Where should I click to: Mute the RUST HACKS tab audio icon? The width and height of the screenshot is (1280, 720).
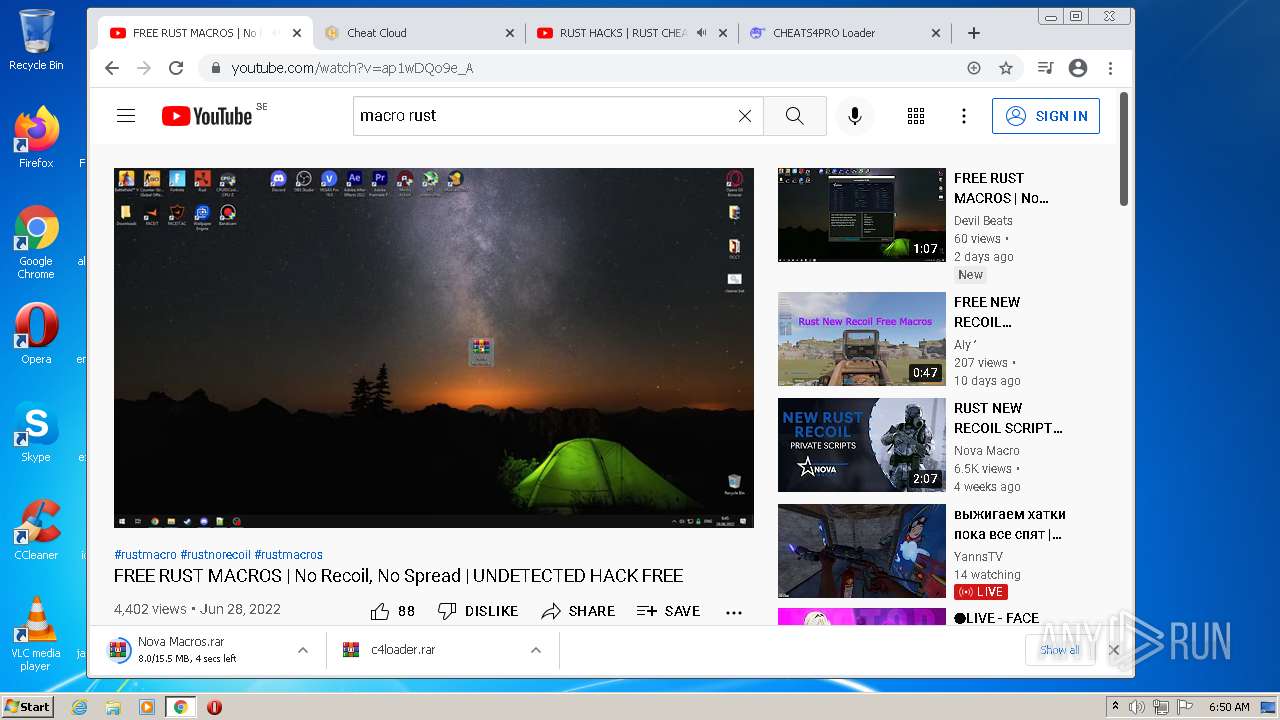click(702, 33)
